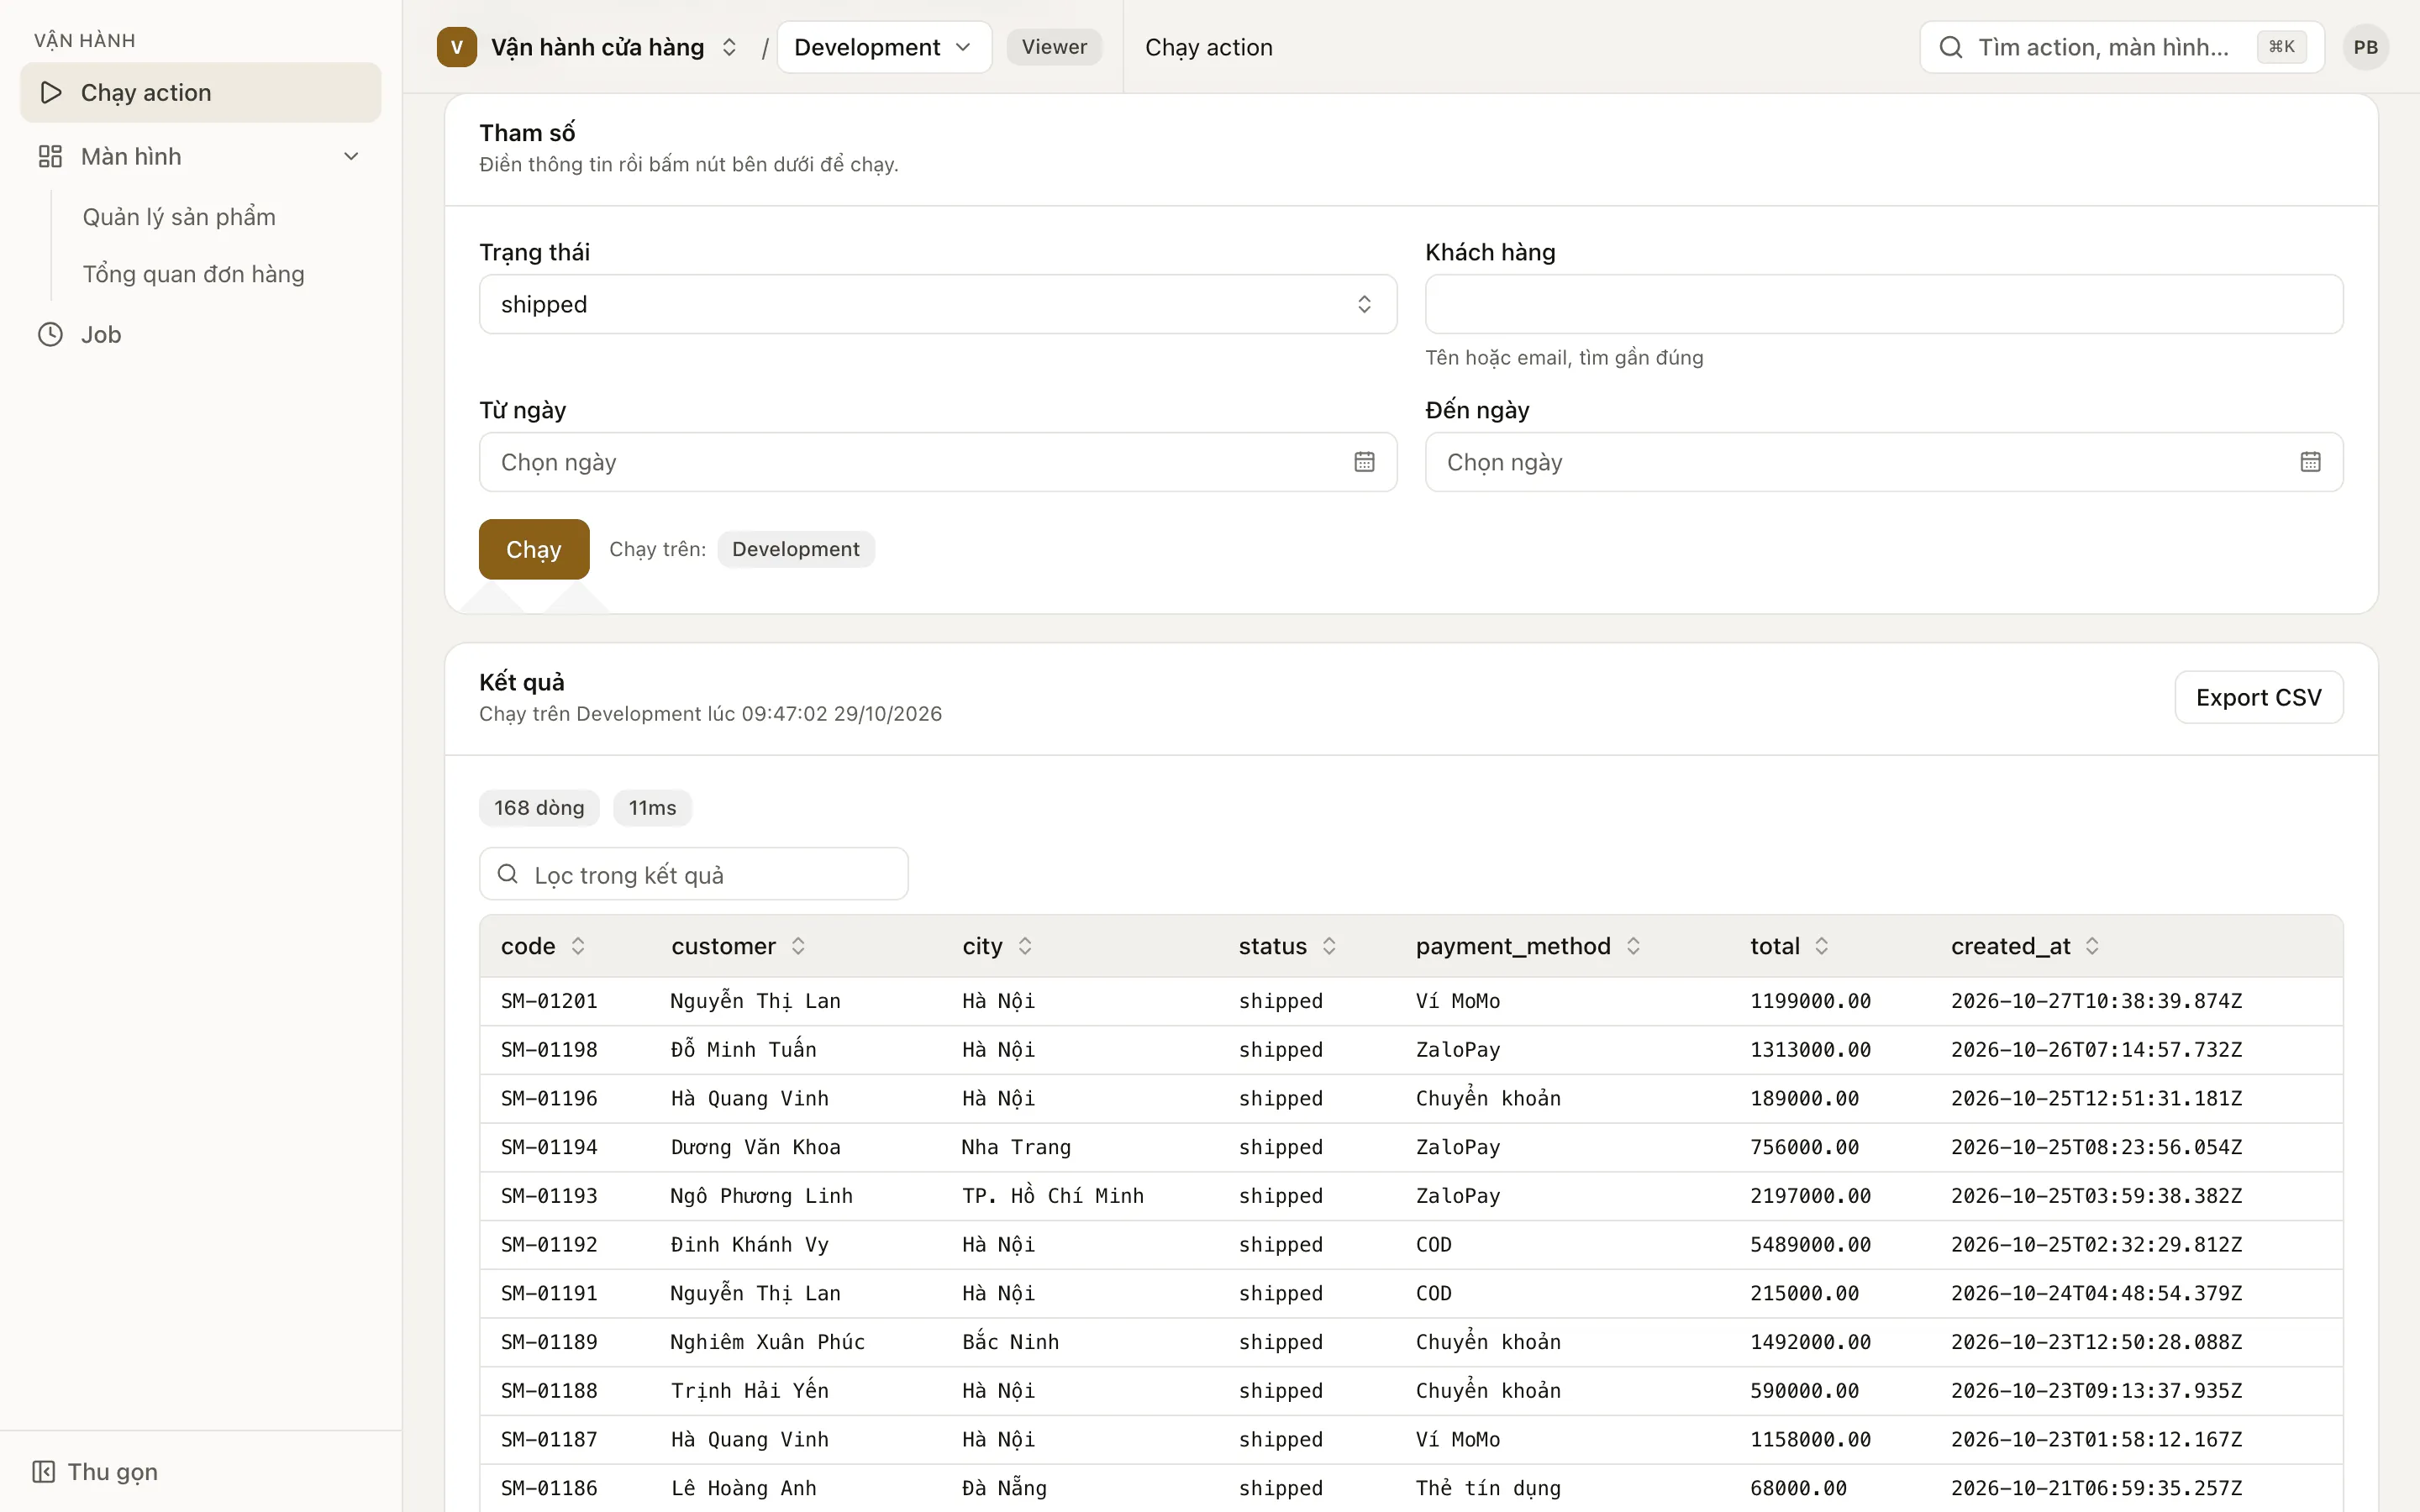
Task: Click the Chạy run button
Action: [x=534, y=549]
